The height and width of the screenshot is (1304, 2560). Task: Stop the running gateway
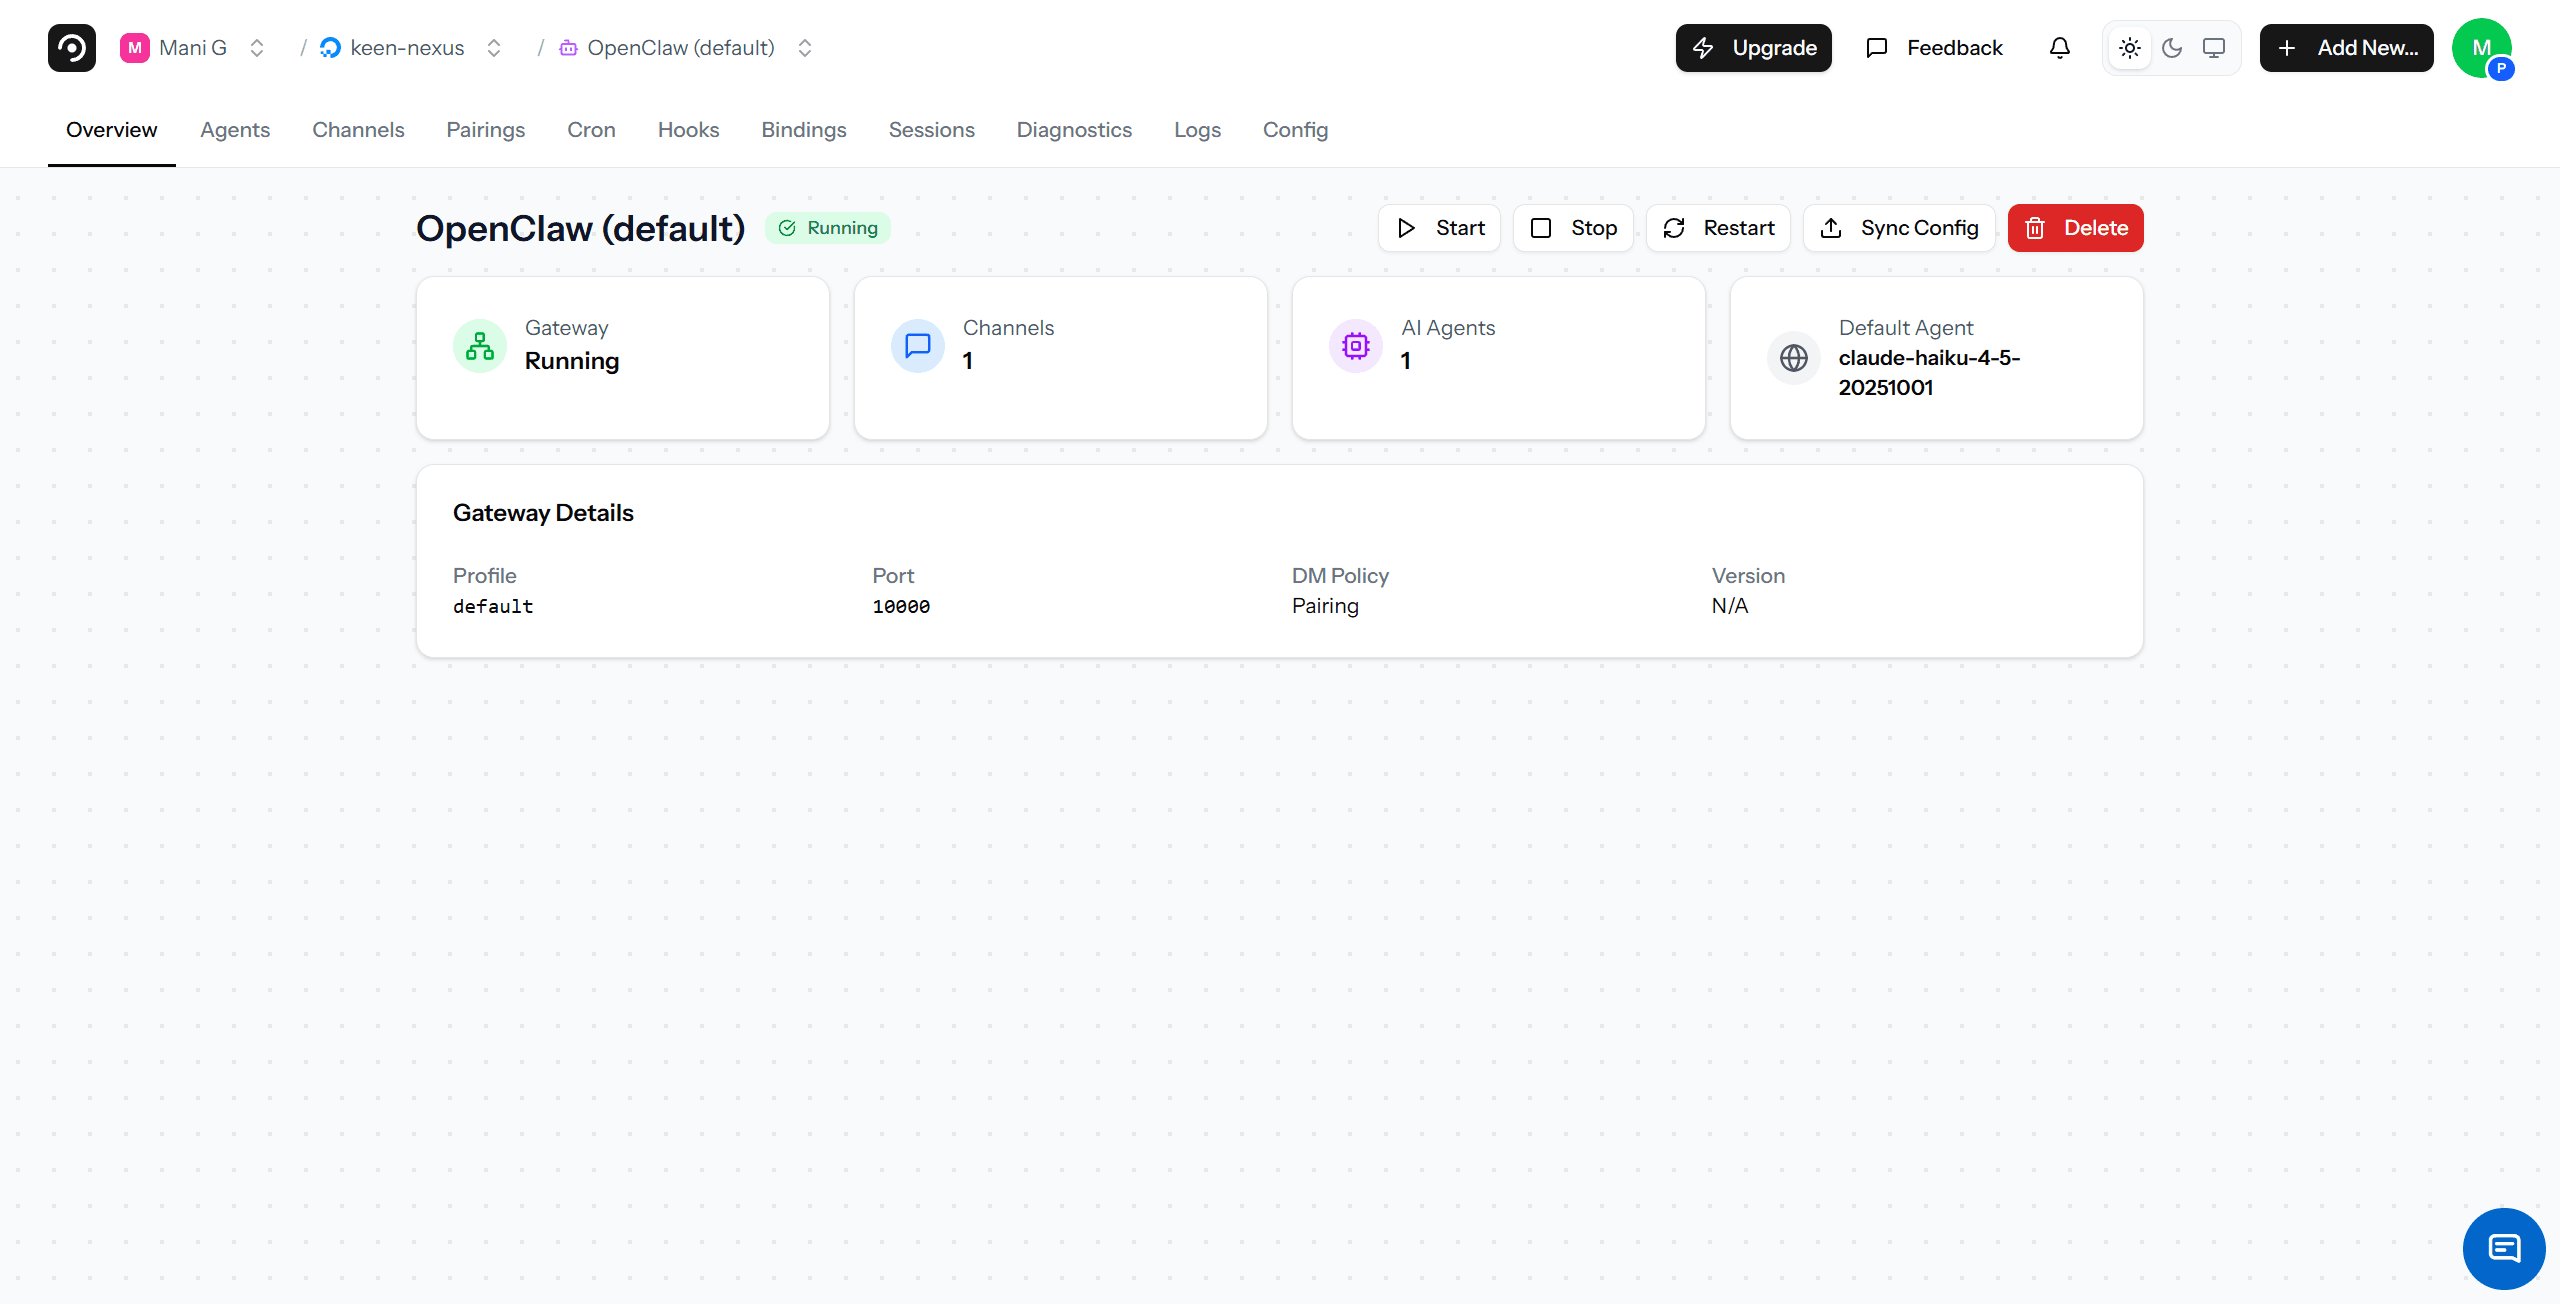(x=1573, y=227)
